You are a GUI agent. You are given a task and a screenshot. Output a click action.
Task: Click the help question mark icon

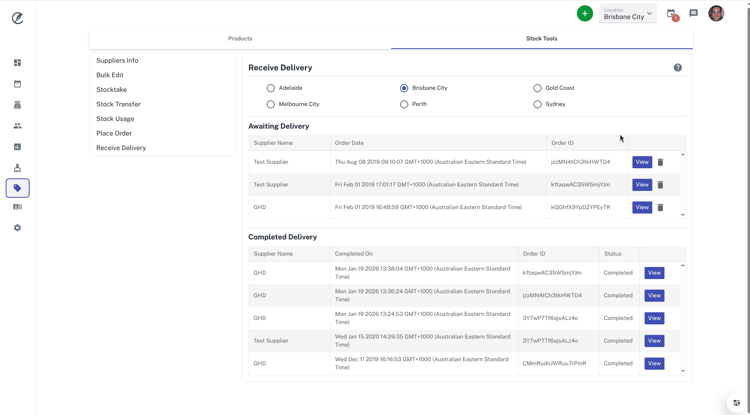pyautogui.click(x=677, y=68)
